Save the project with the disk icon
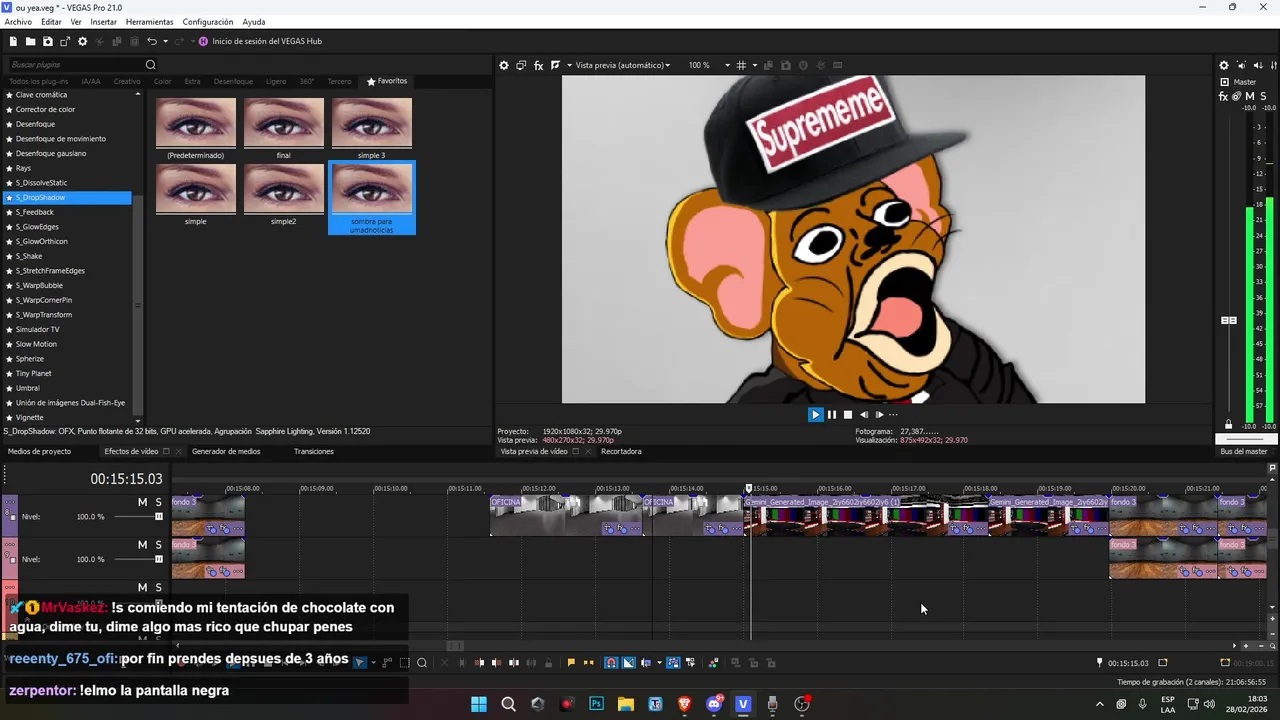 [x=48, y=41]
